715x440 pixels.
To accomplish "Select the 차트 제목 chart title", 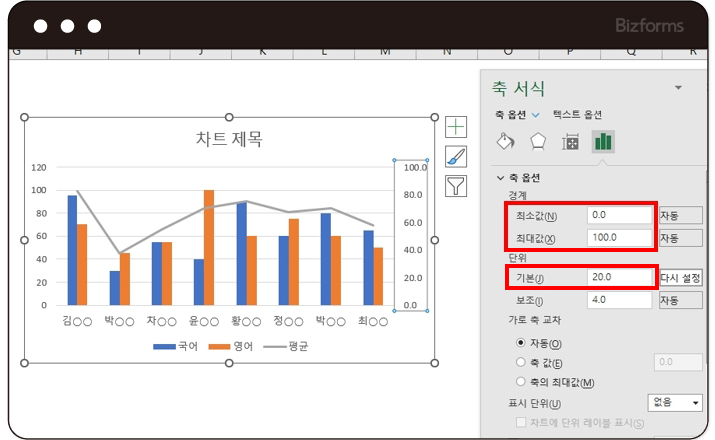I will (x=229, y=139).
